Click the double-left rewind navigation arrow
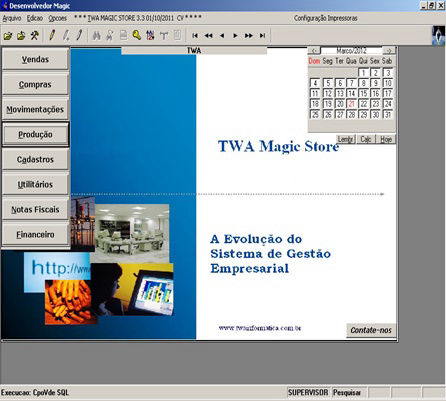The image size is (446, 401). tap(209, 35)
